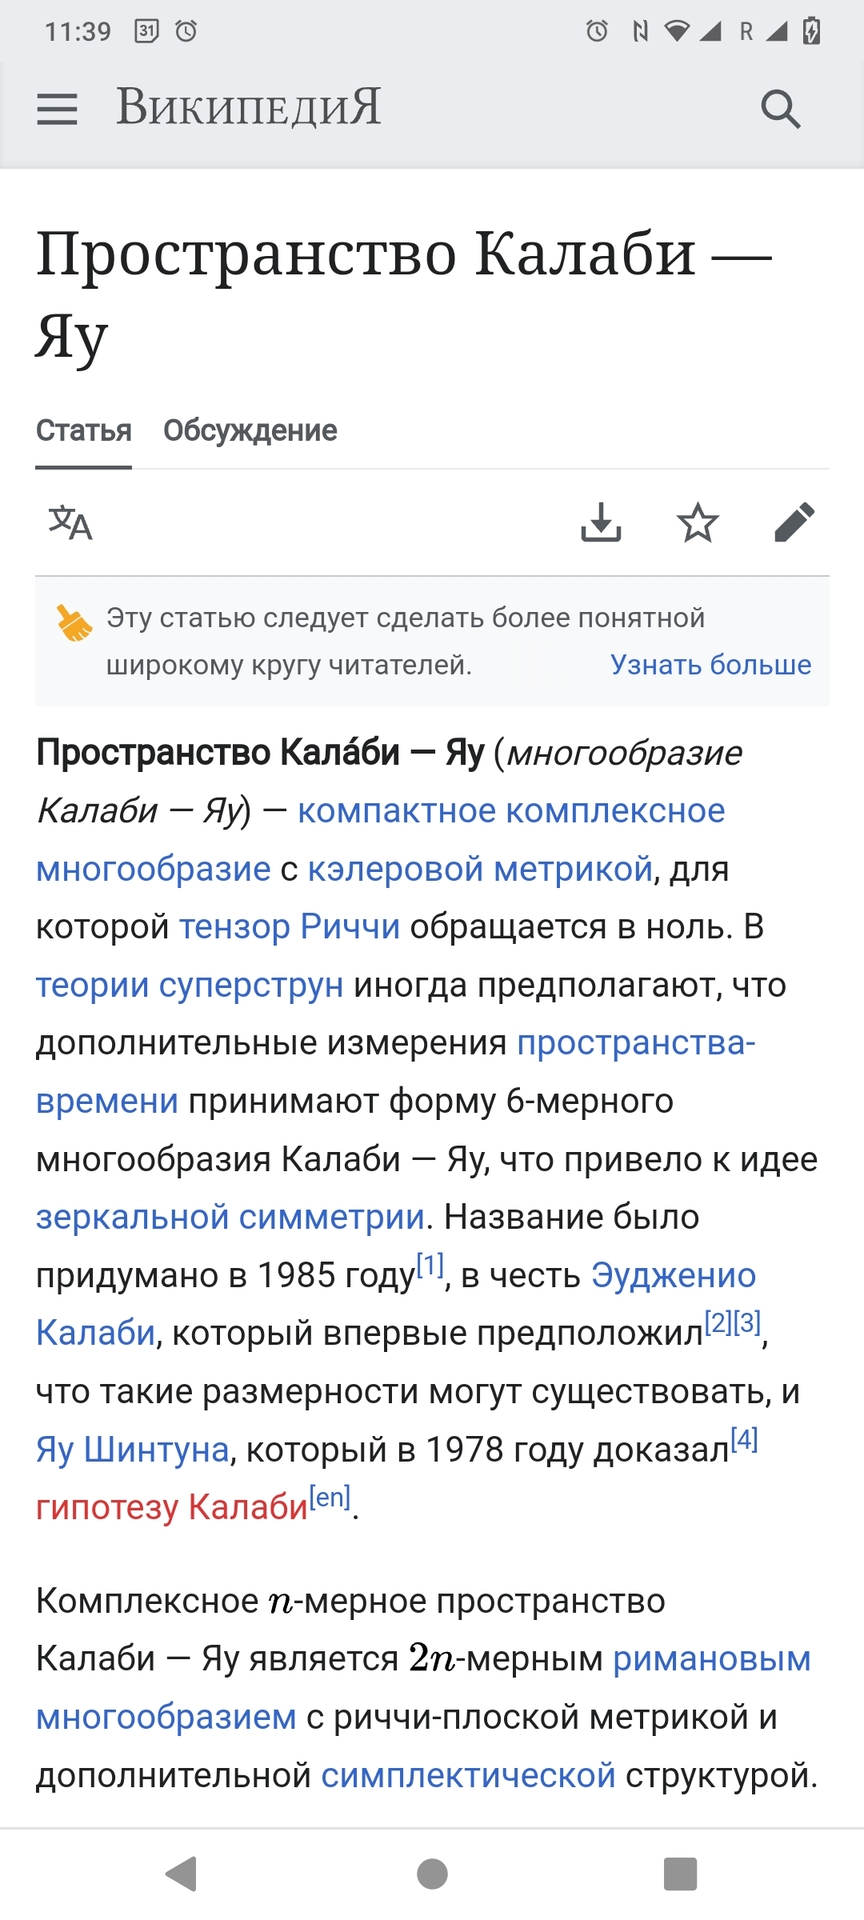This screenshot has height=1920, width=864.
Task: Tap the Узнать больше link
Action: [x=711, y=665]
